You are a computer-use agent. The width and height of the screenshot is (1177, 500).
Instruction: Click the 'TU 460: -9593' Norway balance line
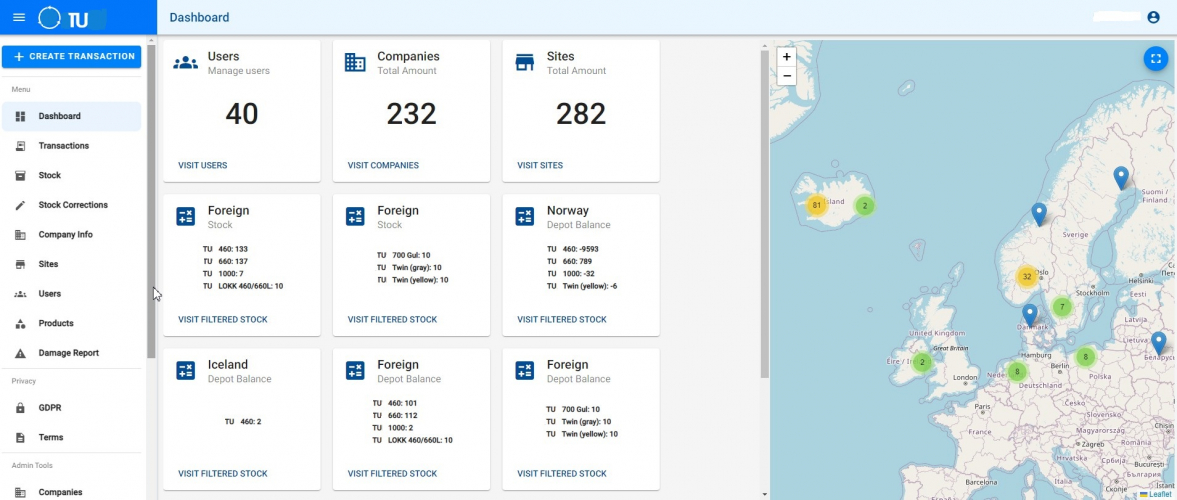[572, 249]
